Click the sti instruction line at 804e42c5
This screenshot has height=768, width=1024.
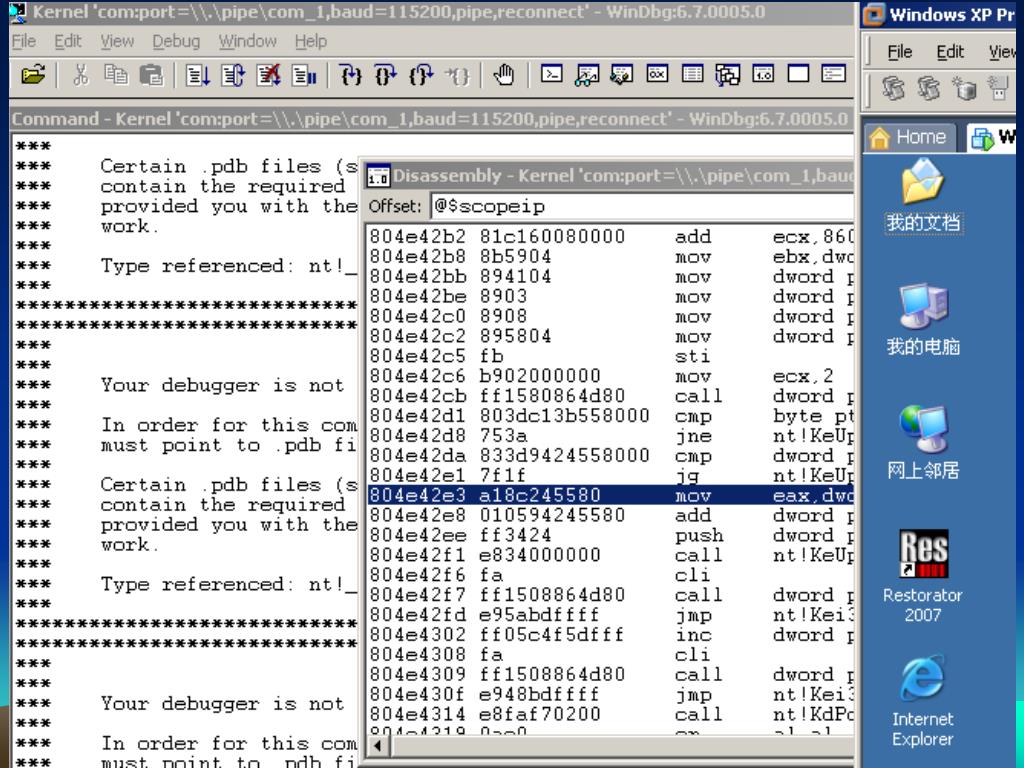[x=611, y=356]
